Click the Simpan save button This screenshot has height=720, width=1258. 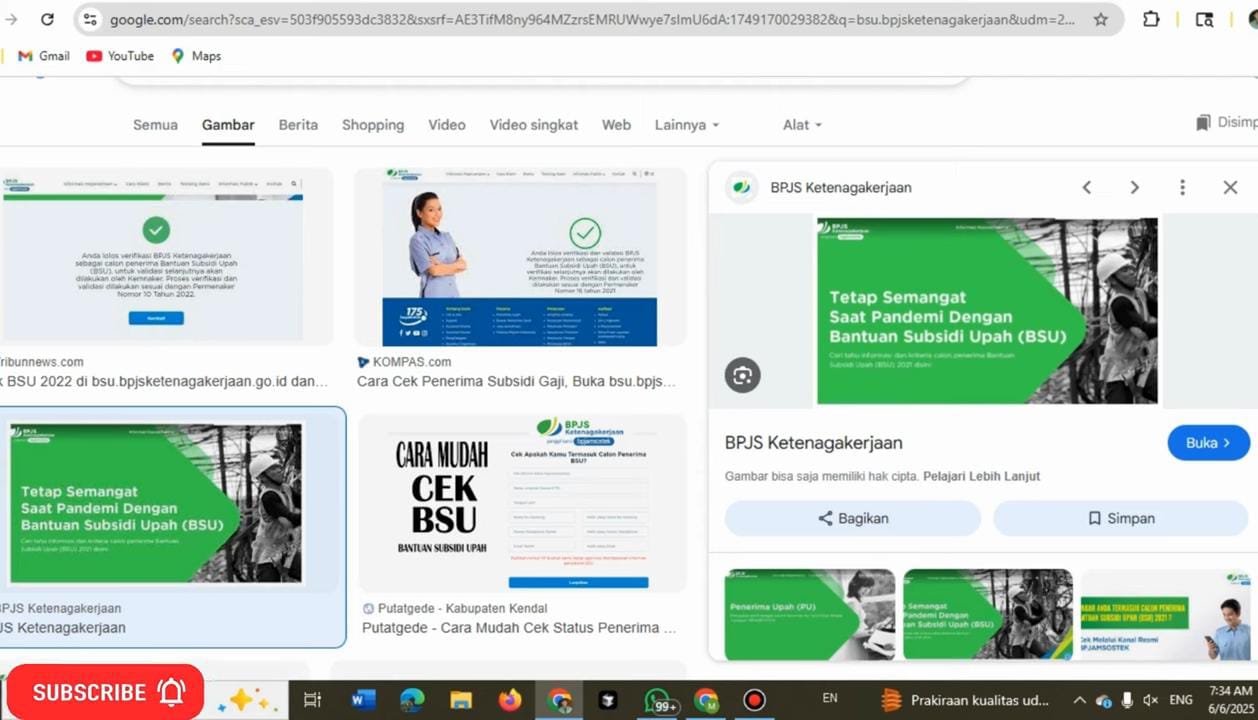tap(1121, 518)
